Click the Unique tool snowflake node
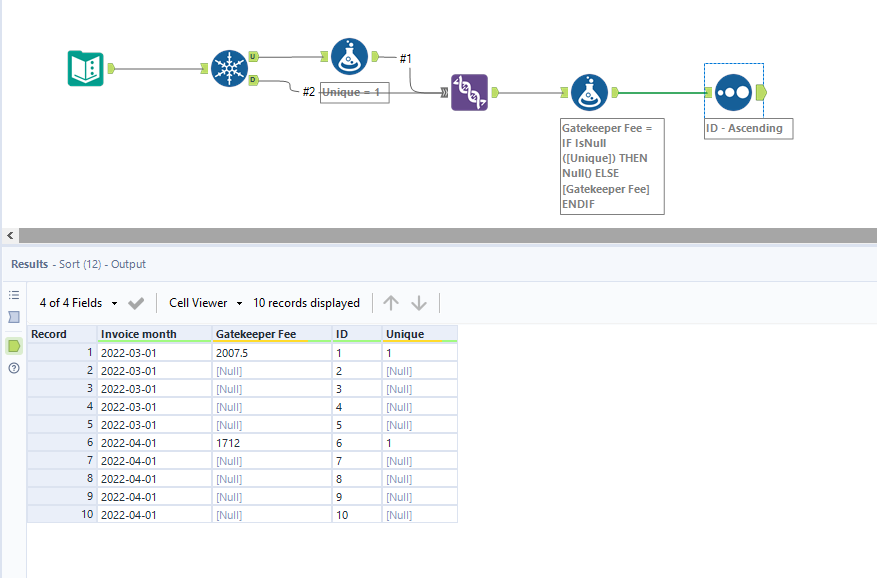This screenshot has height=578, width=877. point(229,68)
